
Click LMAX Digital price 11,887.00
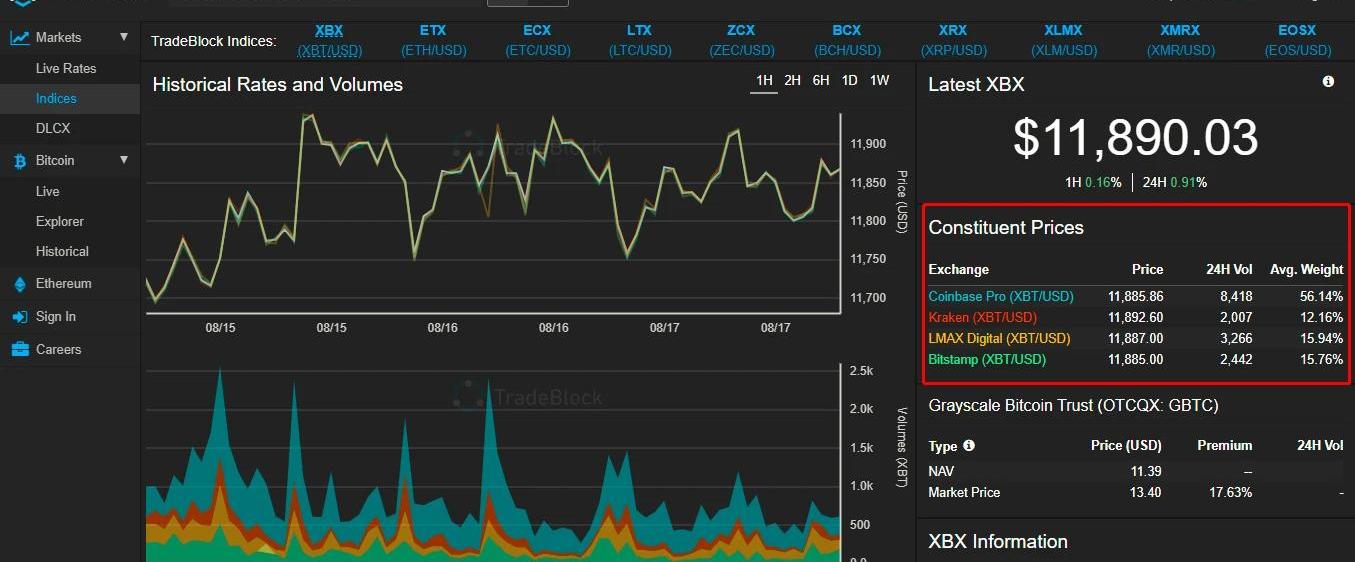pos(1135,339)
